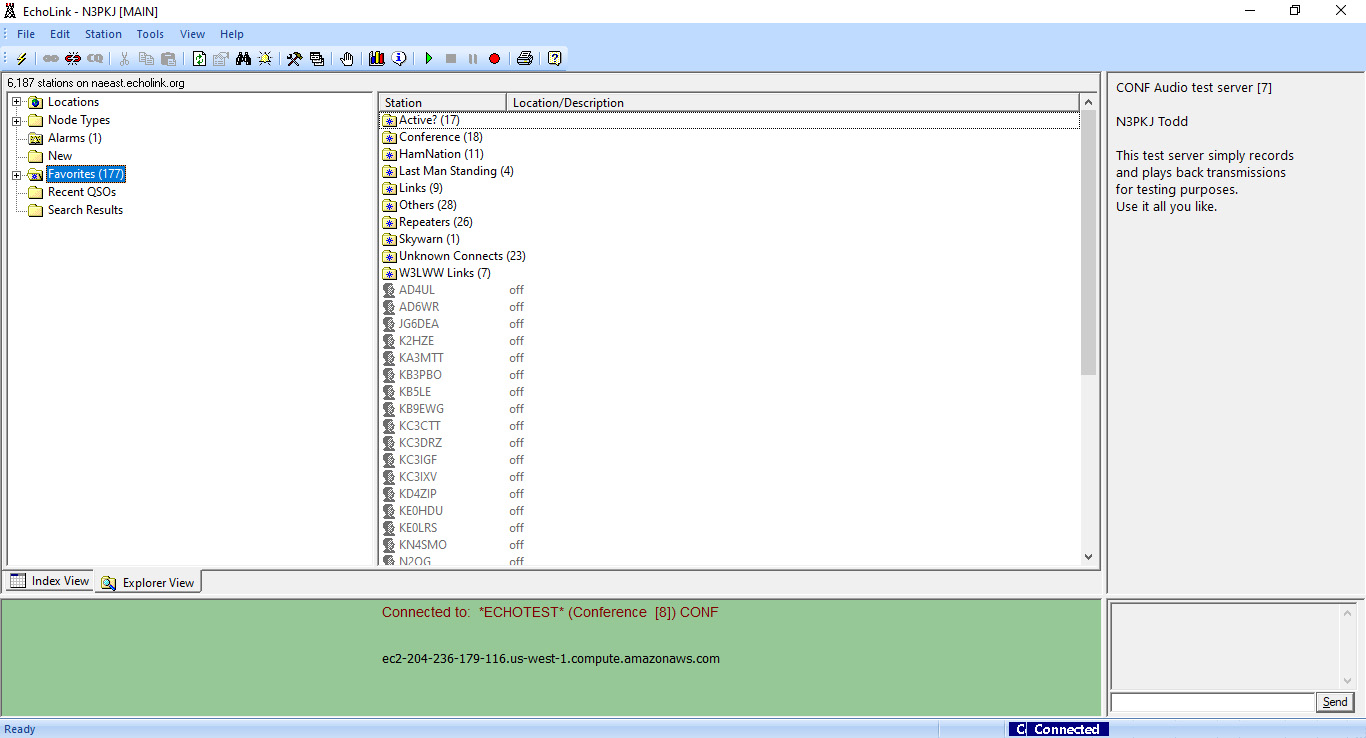Viewport: 1366px width, 738px height.
Task: Select station AD4UL in the list
Action: pos(417,290)
